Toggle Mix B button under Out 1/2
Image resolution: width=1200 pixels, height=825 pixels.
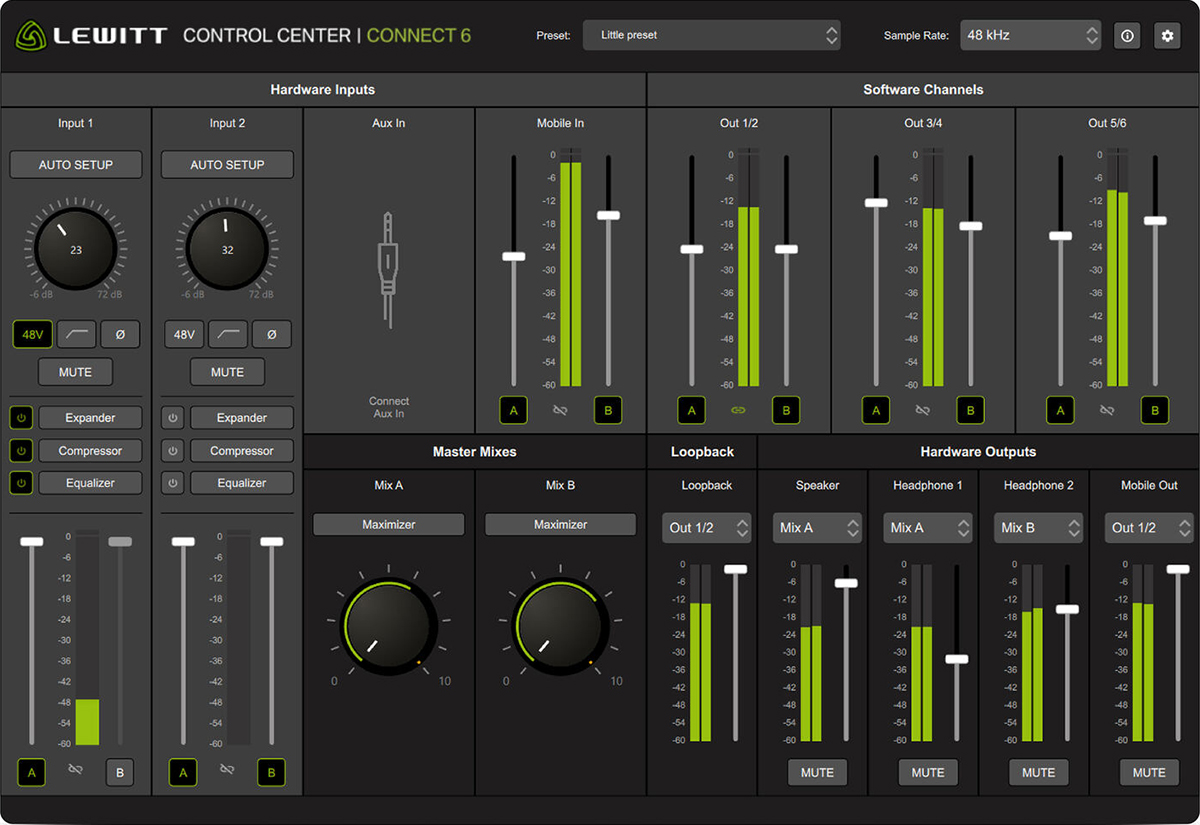(x=786, y=410)
